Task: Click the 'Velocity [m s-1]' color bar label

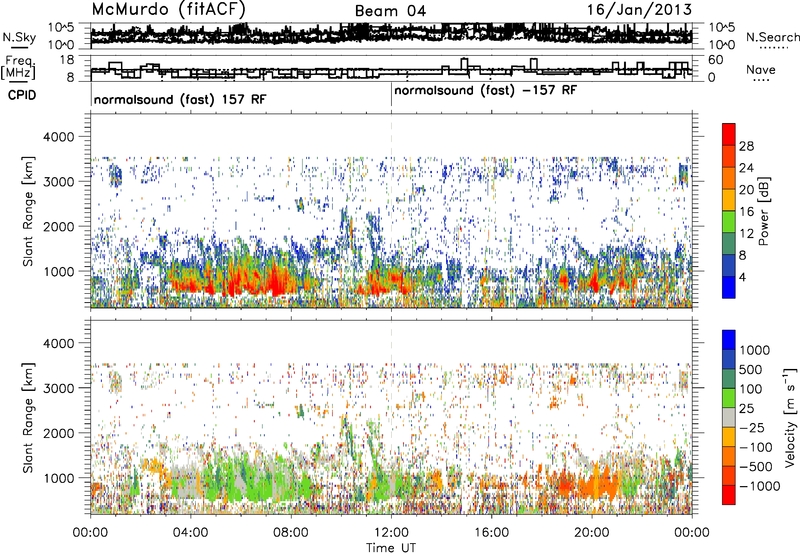Action: 790,417
